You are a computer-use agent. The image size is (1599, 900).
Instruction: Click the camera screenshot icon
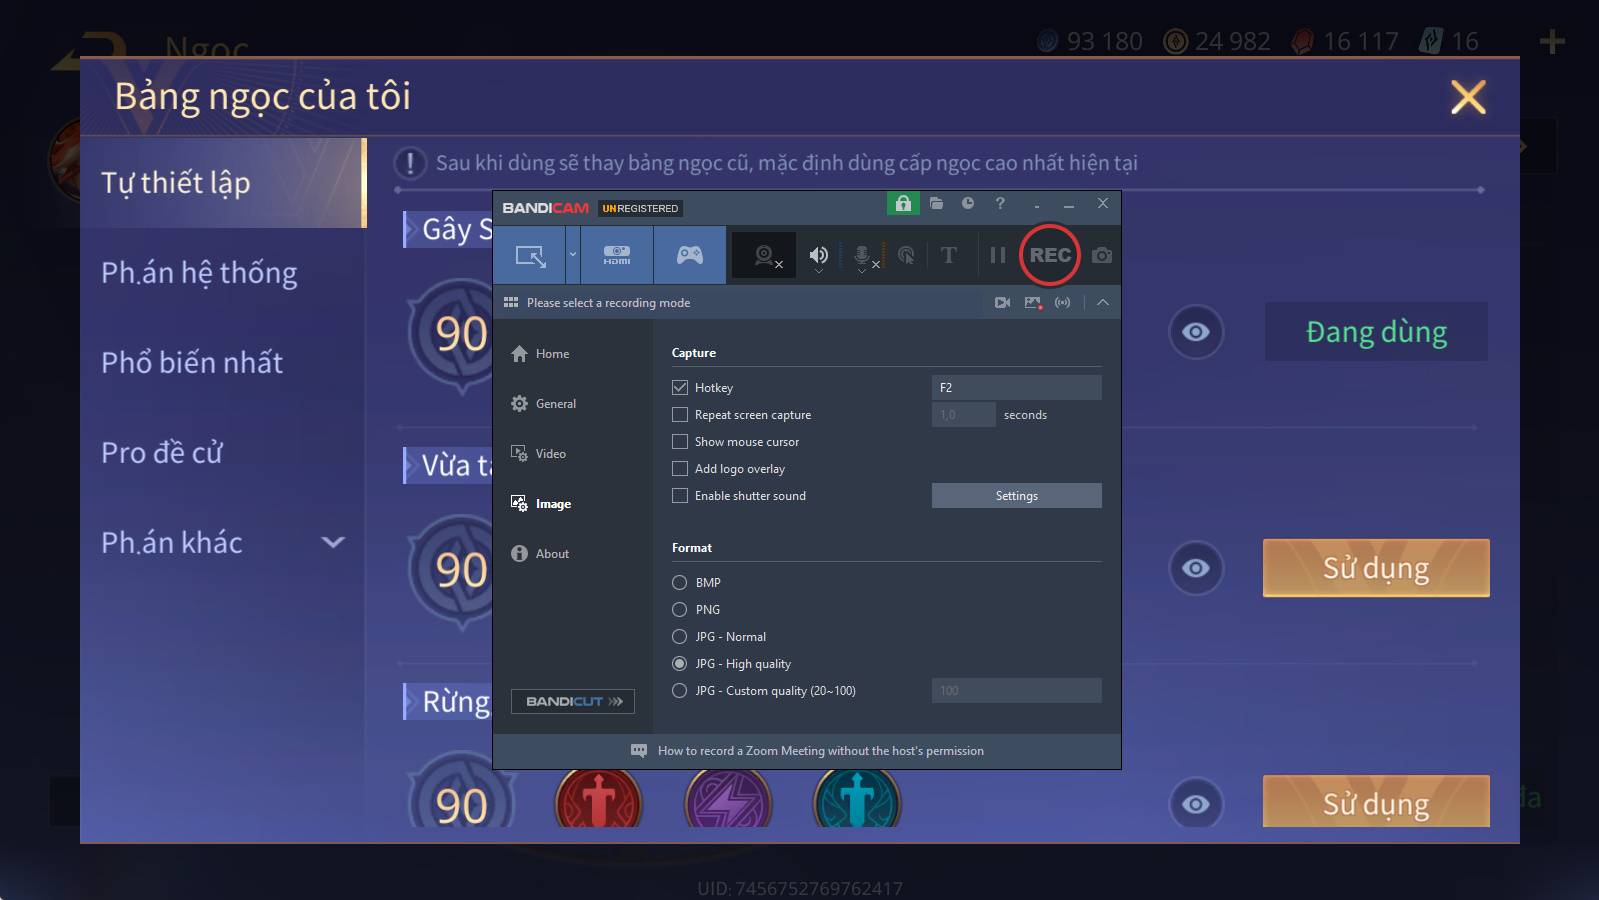click(x=1101, y=255)
